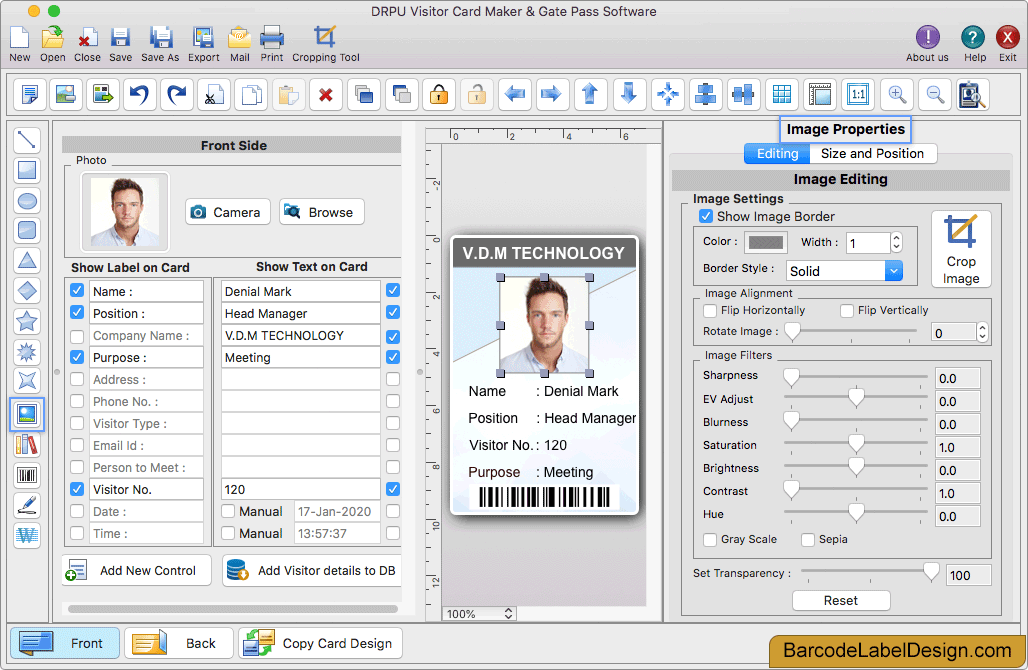Image resolution: width=1028 pixels, height=670 pixels.
Task: Click the Redo arrow icon
Action: (x=176, y=94)
